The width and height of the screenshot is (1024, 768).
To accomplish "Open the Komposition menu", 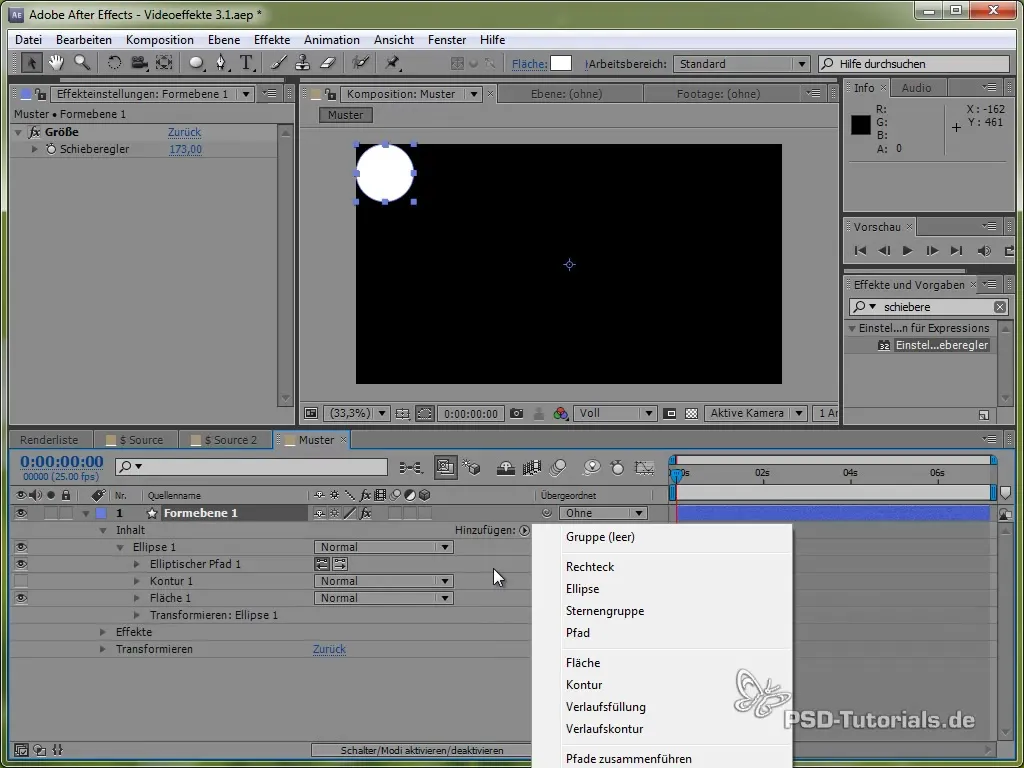I will tap(159, 40).
